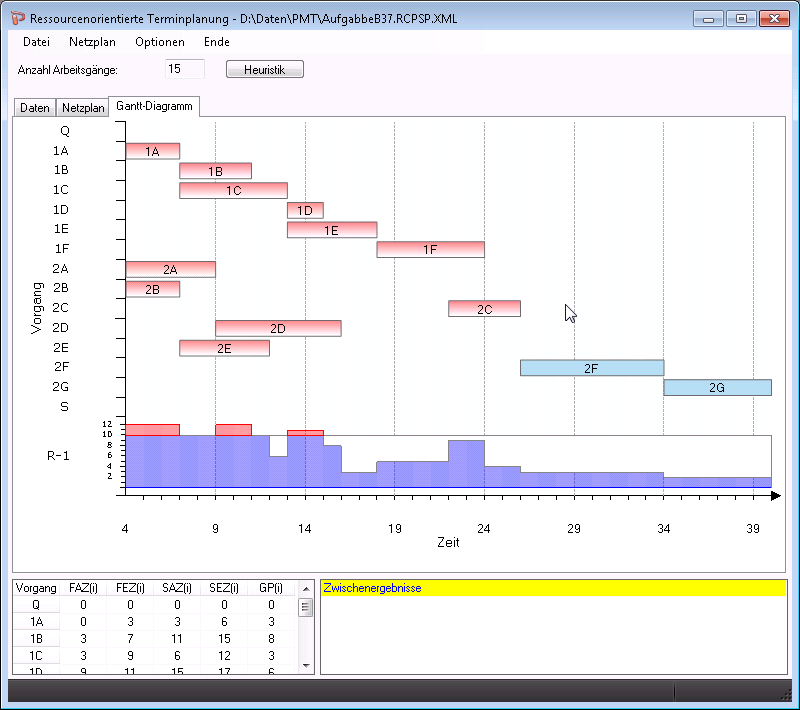Click the application icon in the title bar
This screenshot has height=710, width=800.
click(18, 18)
